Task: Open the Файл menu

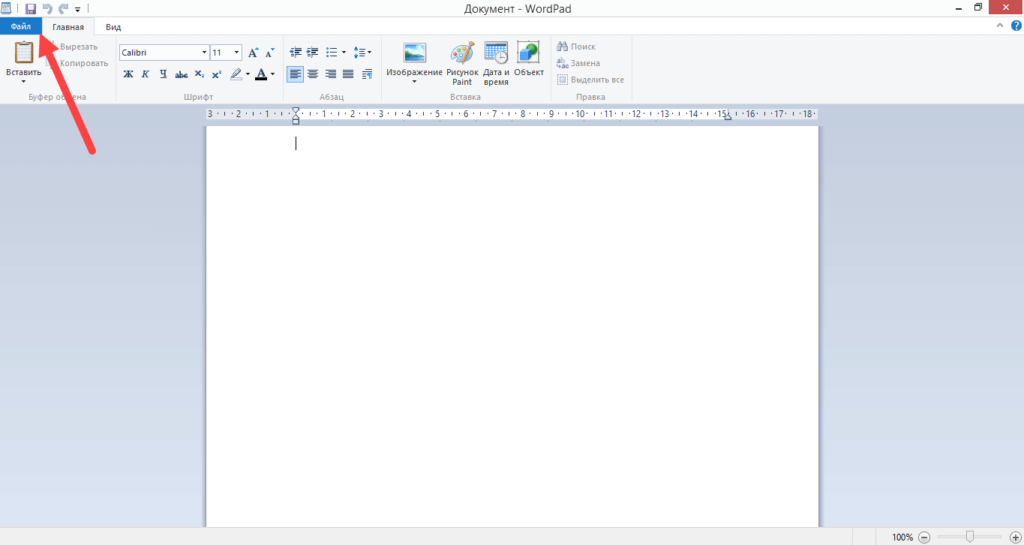Action: tap(20, 27)
